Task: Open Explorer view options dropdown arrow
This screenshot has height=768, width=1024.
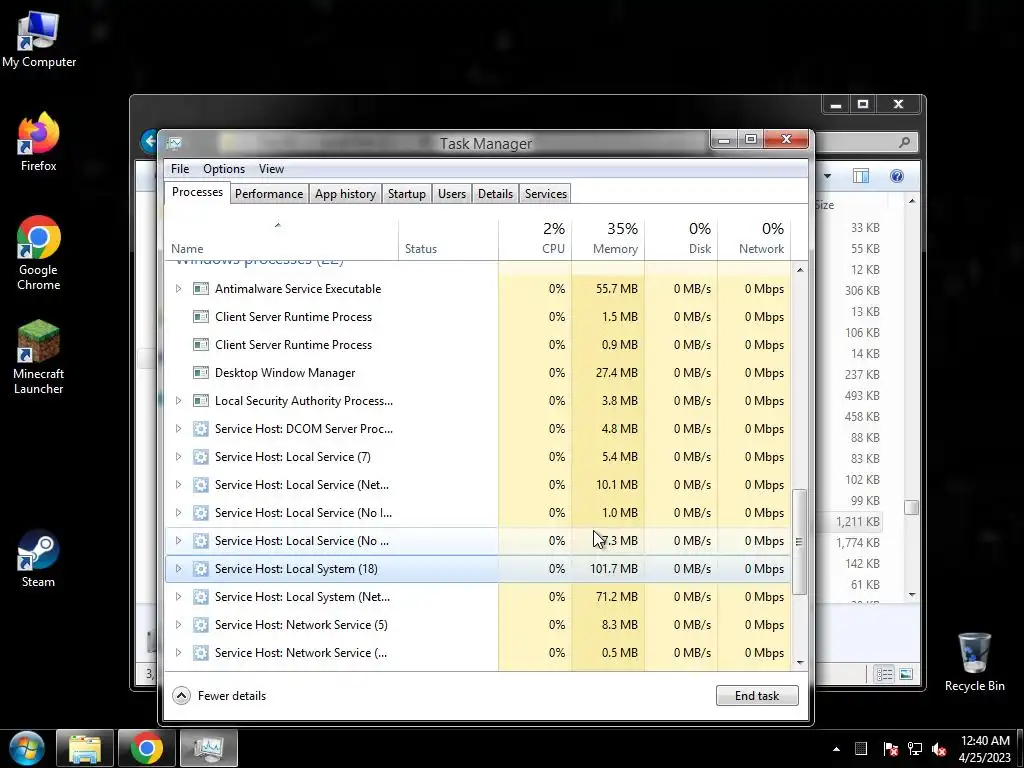Action: point(827,176)
